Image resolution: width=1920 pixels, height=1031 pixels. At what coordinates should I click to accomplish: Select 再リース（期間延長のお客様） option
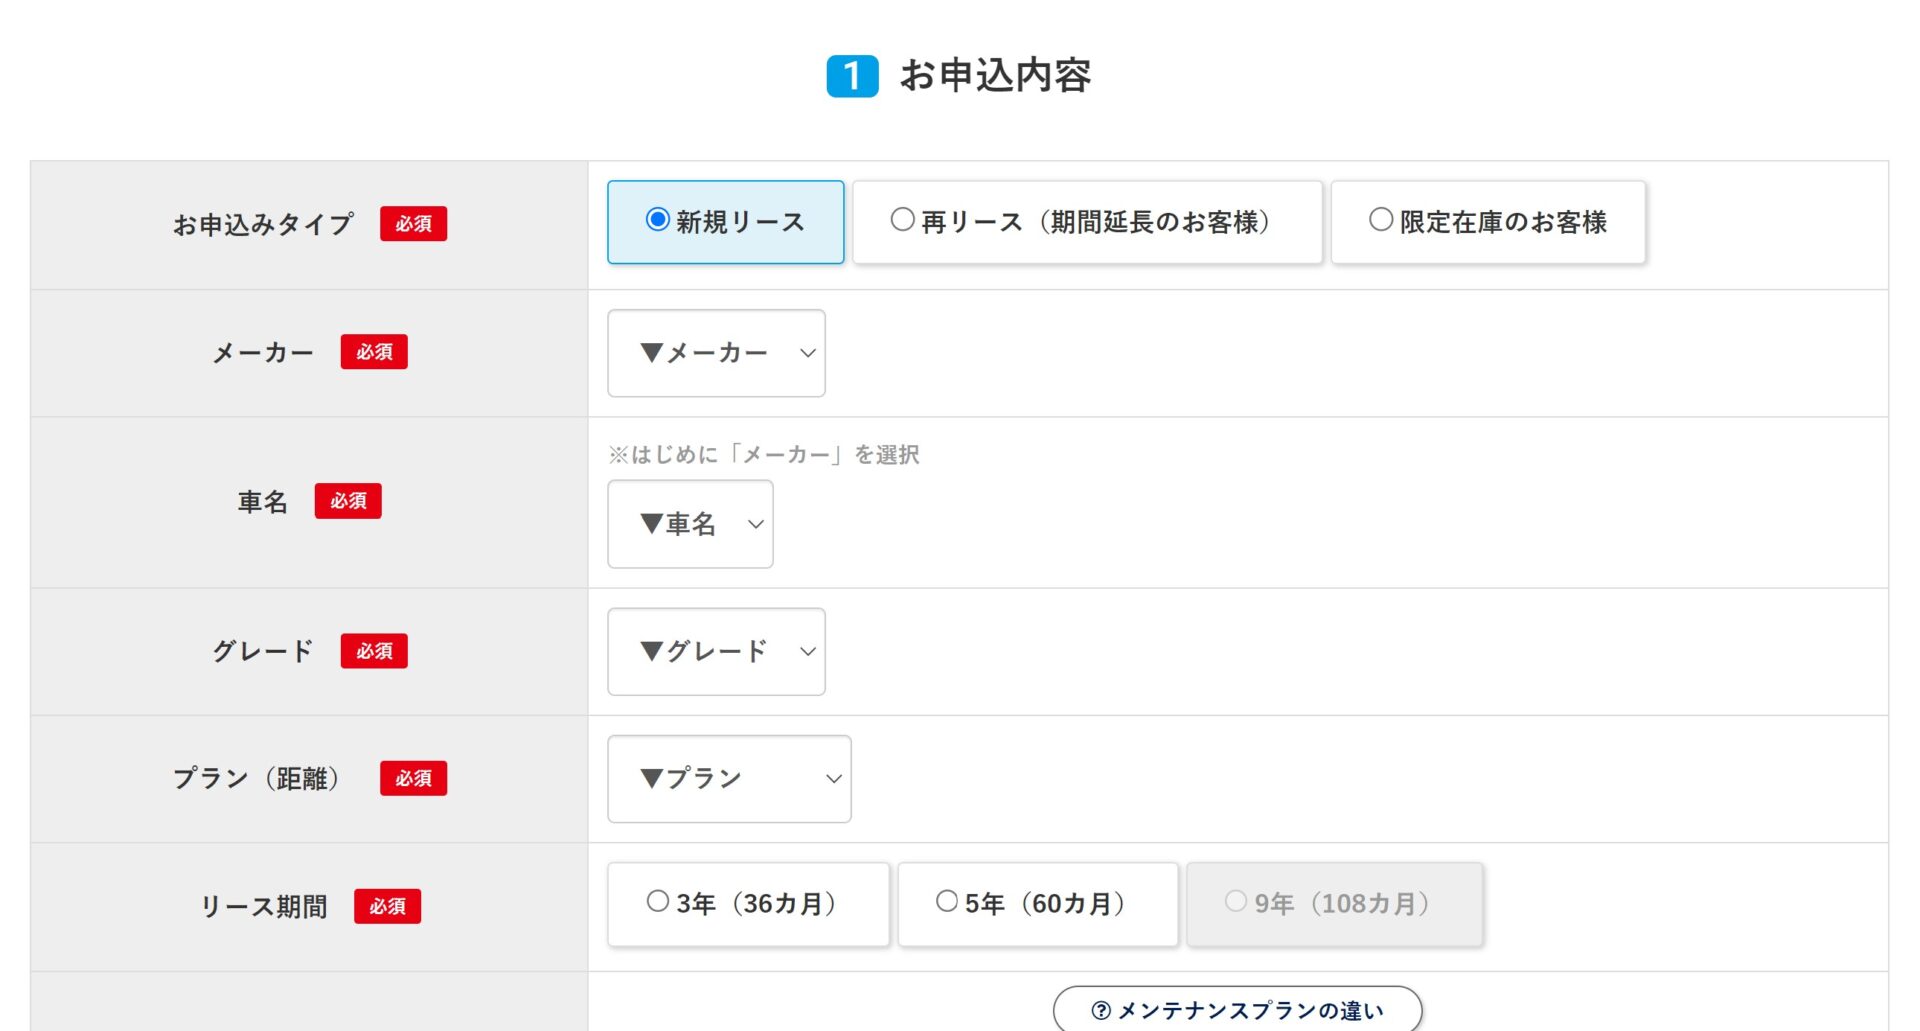1087,222
